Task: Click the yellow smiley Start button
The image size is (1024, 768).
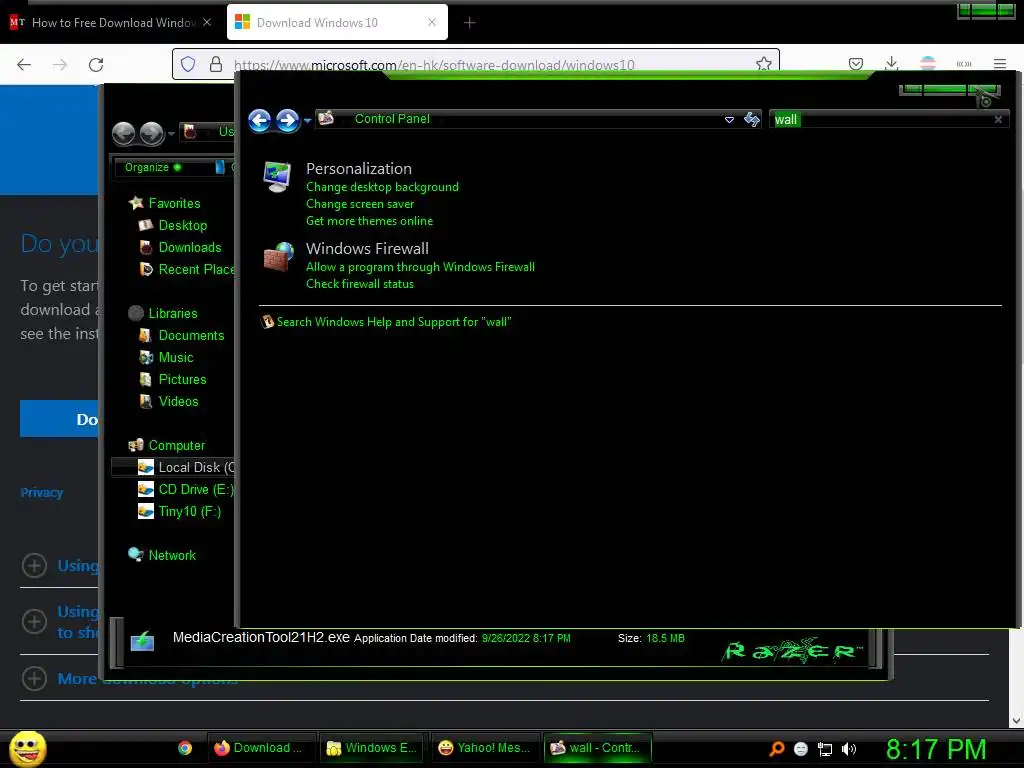Action: [x=27, y=748]
